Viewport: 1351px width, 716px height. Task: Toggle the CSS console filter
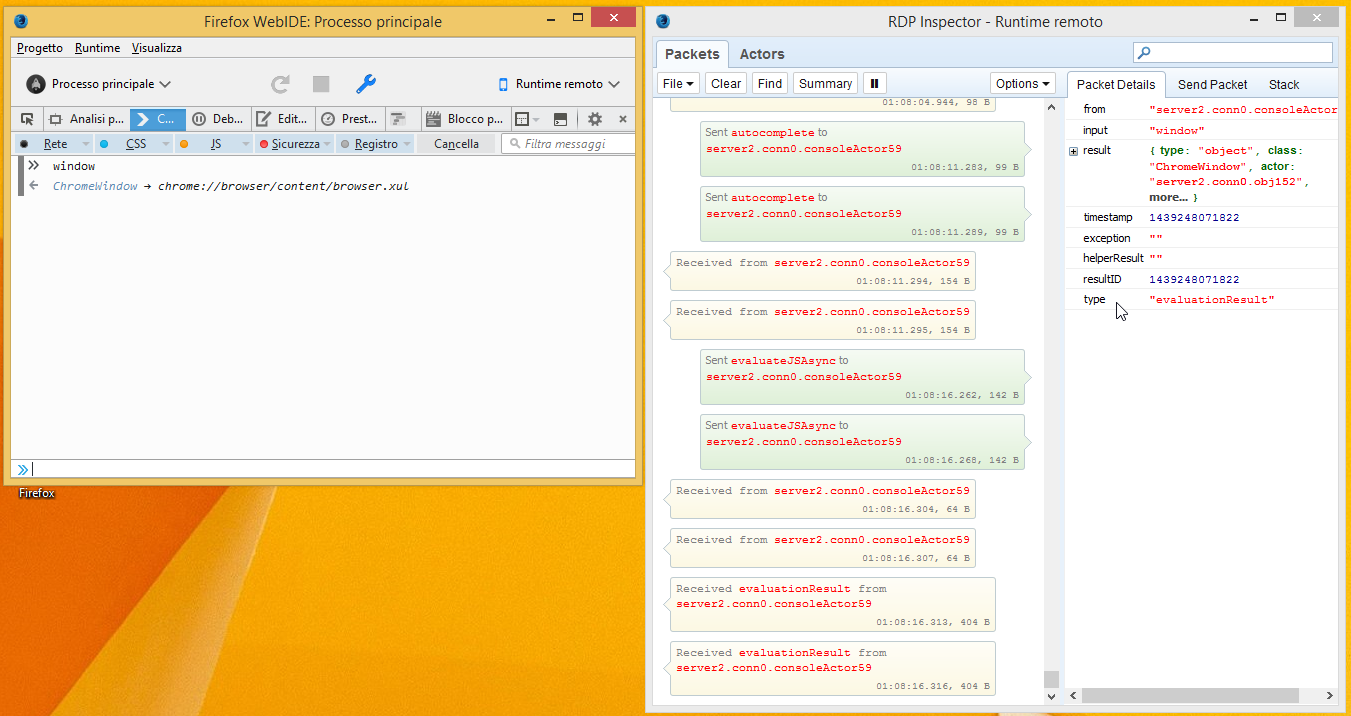(x=126, y=144)
